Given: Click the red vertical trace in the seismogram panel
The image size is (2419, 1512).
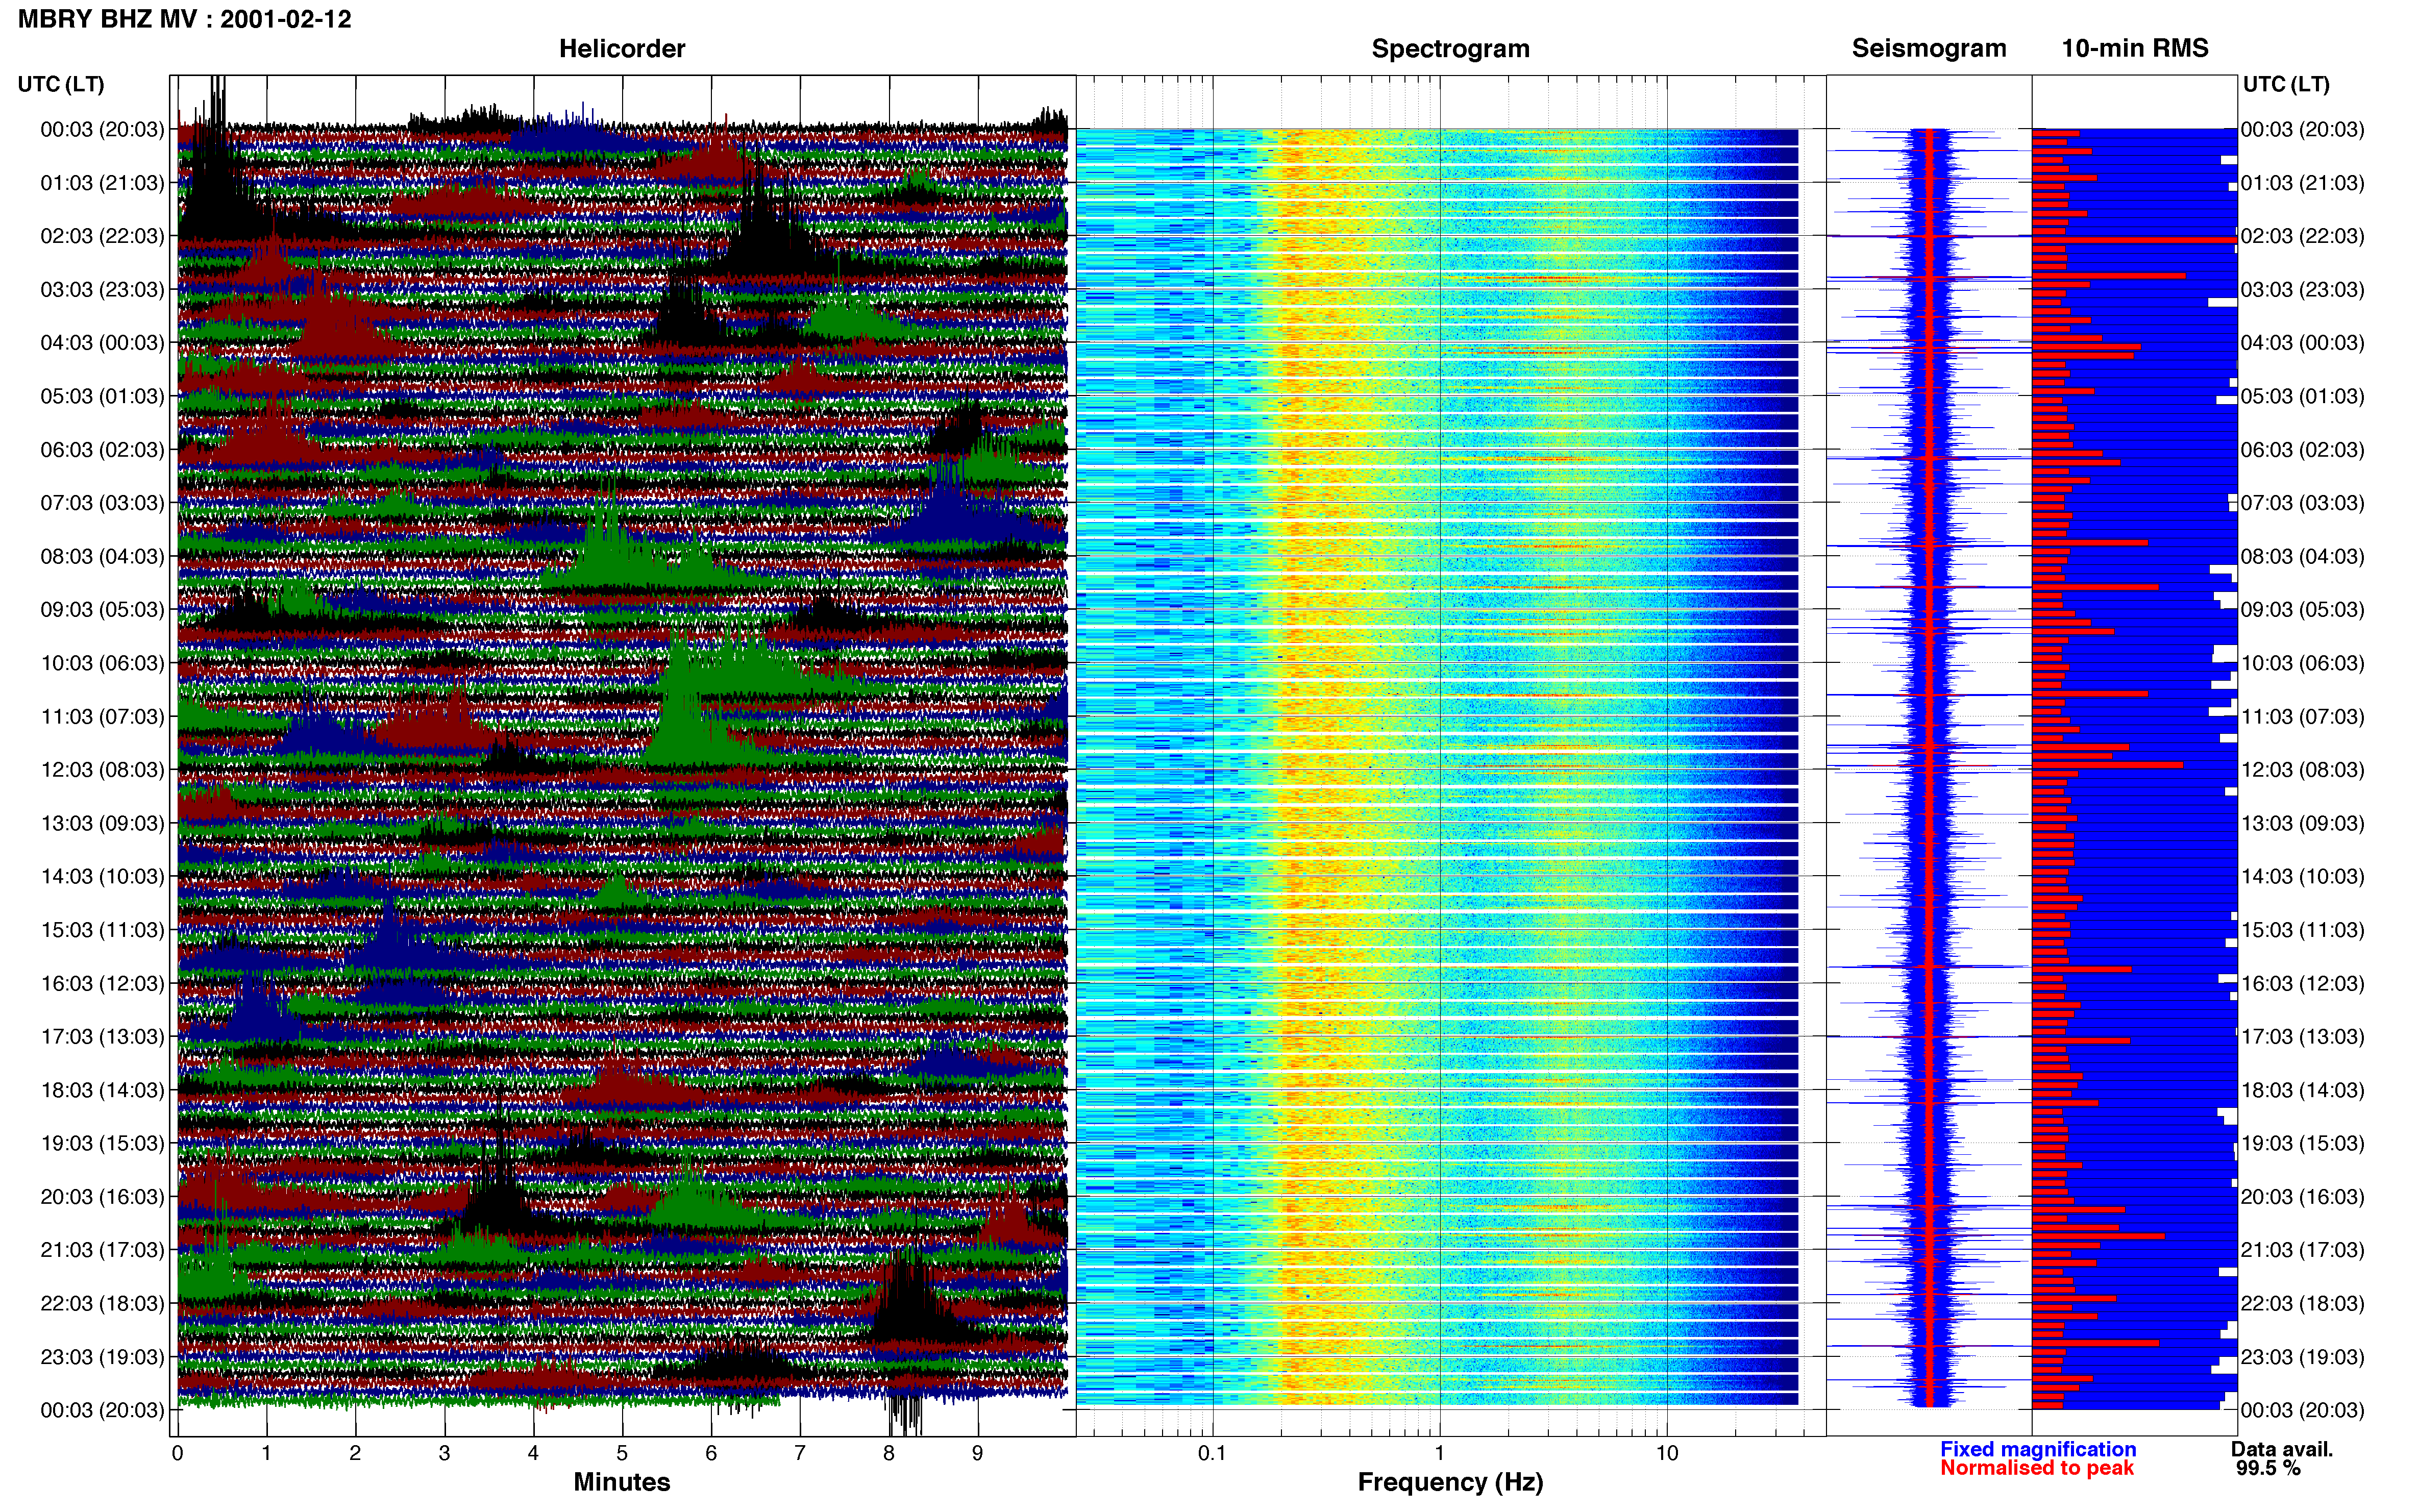Looking at the screenshot, I should pos(1931,767).
